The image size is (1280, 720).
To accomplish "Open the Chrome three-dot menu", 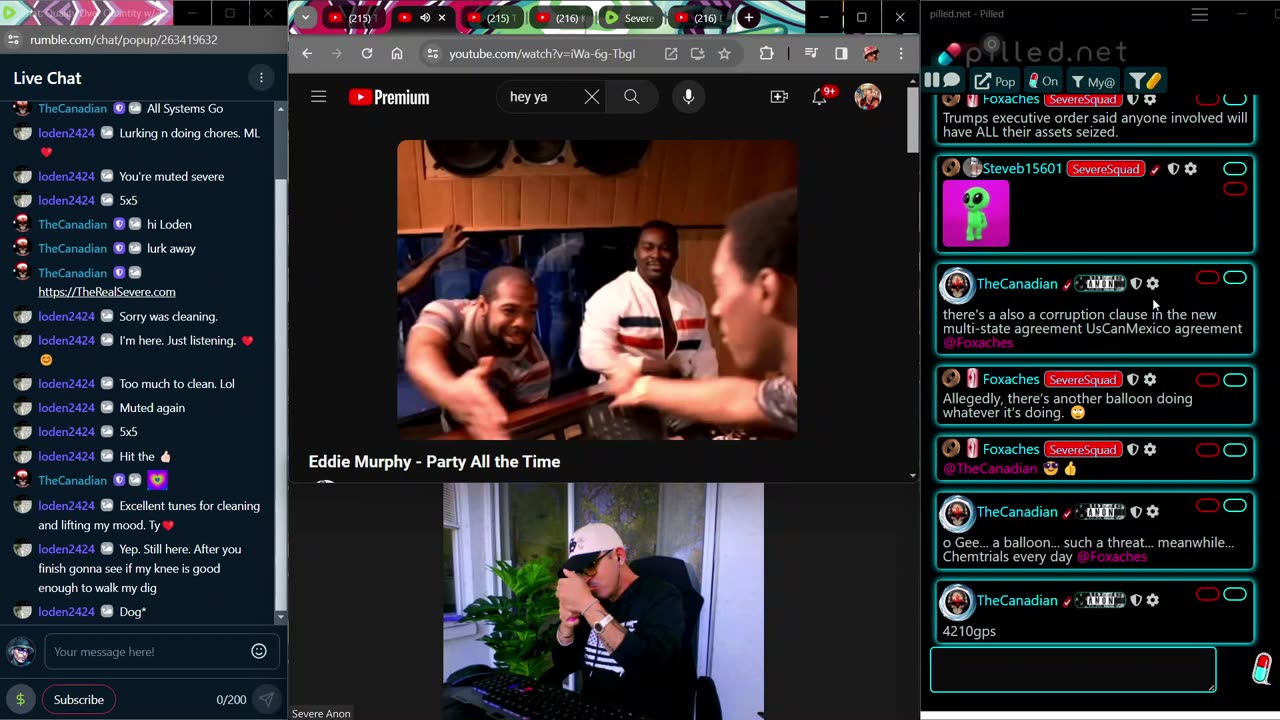I will (x=901, y=54).
